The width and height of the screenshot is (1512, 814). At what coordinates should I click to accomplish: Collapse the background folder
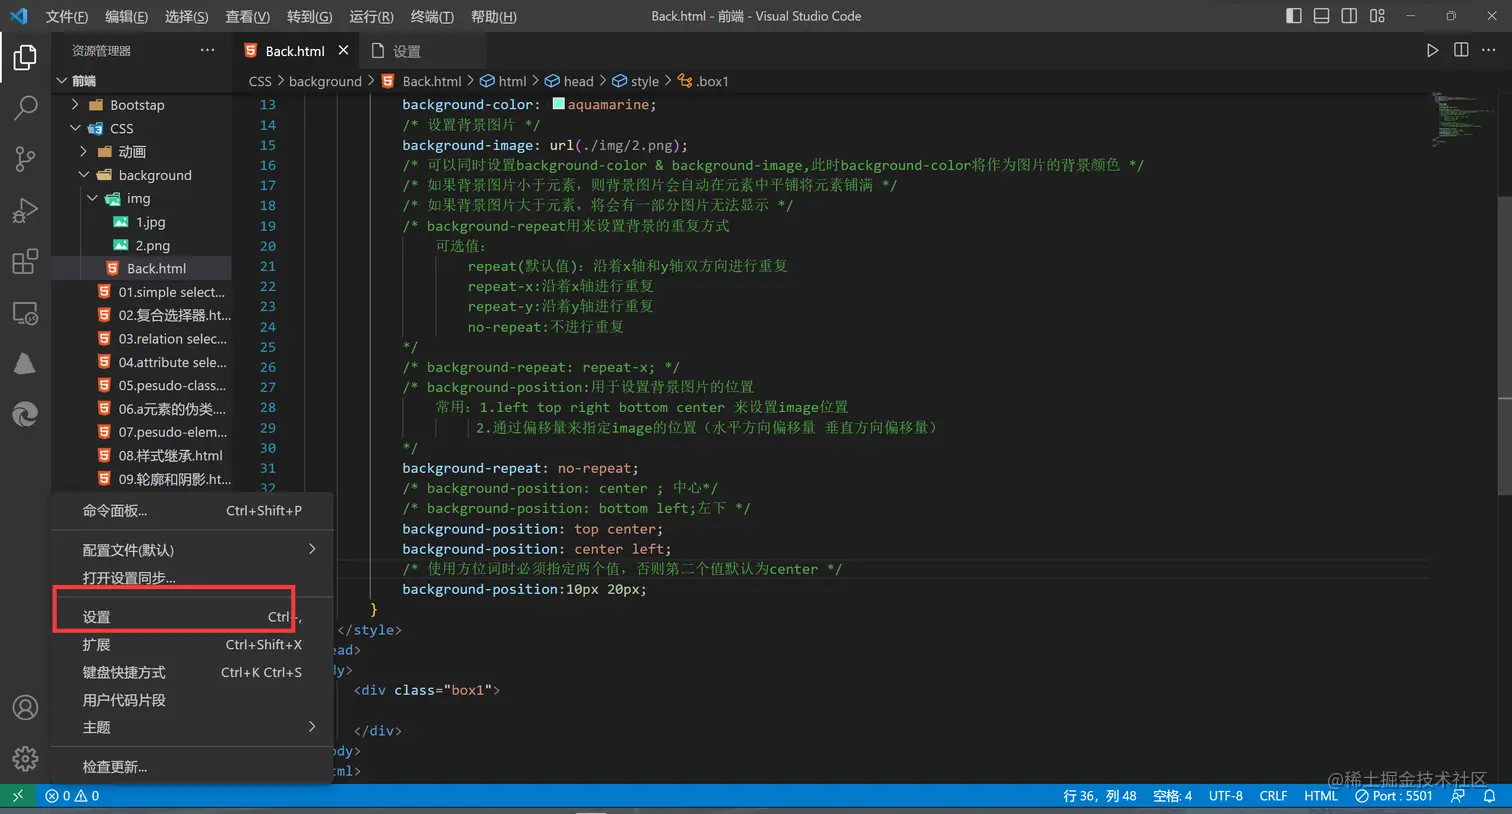[84, 175]
